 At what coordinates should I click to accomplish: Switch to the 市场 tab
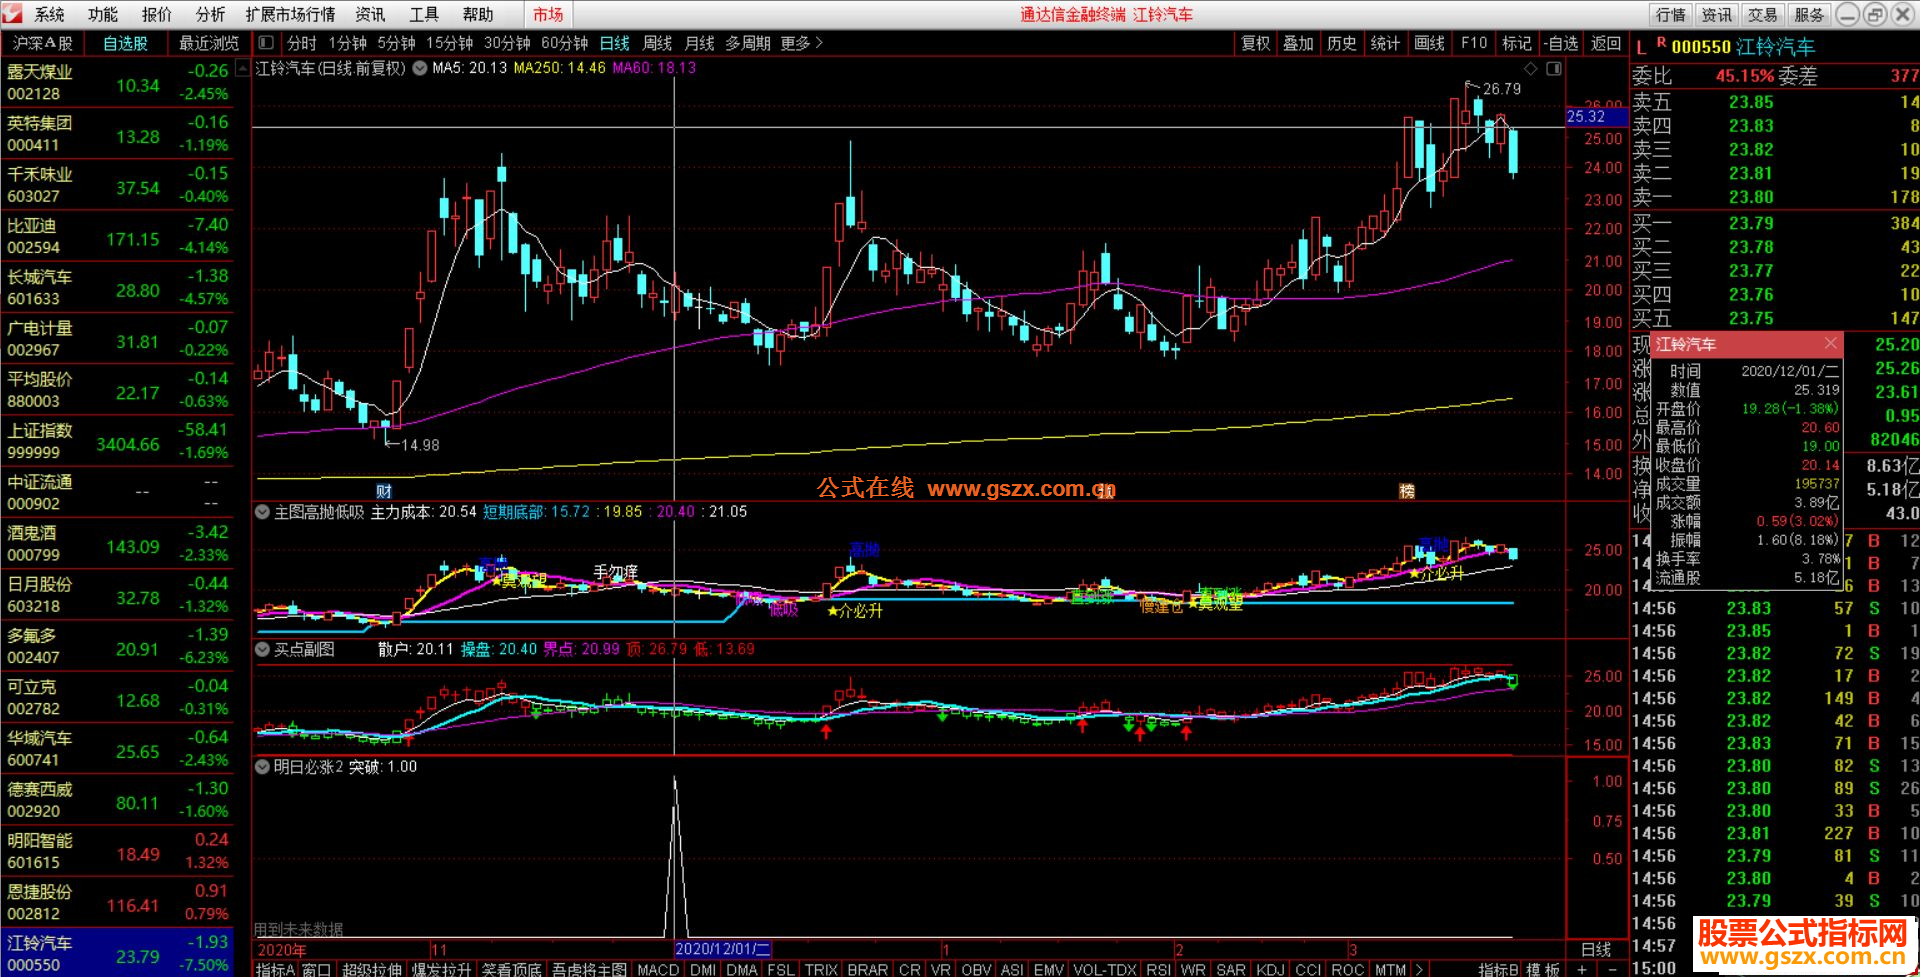548,14
